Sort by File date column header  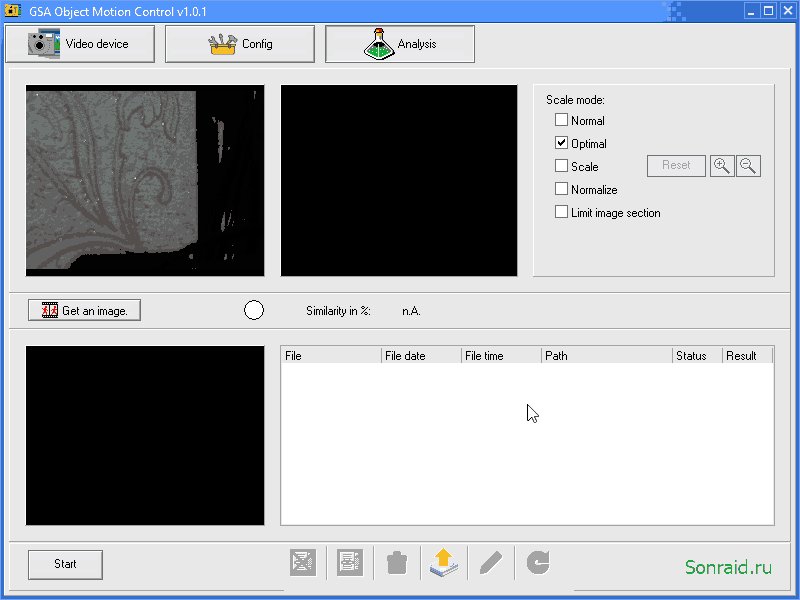(x=421, y=356)
